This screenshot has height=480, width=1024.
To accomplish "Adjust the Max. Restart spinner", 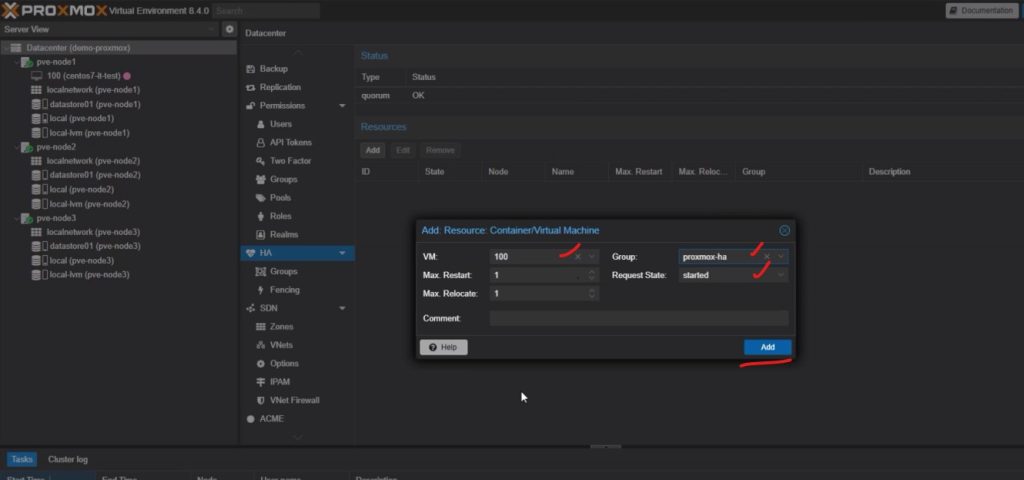I will (592, 276).
